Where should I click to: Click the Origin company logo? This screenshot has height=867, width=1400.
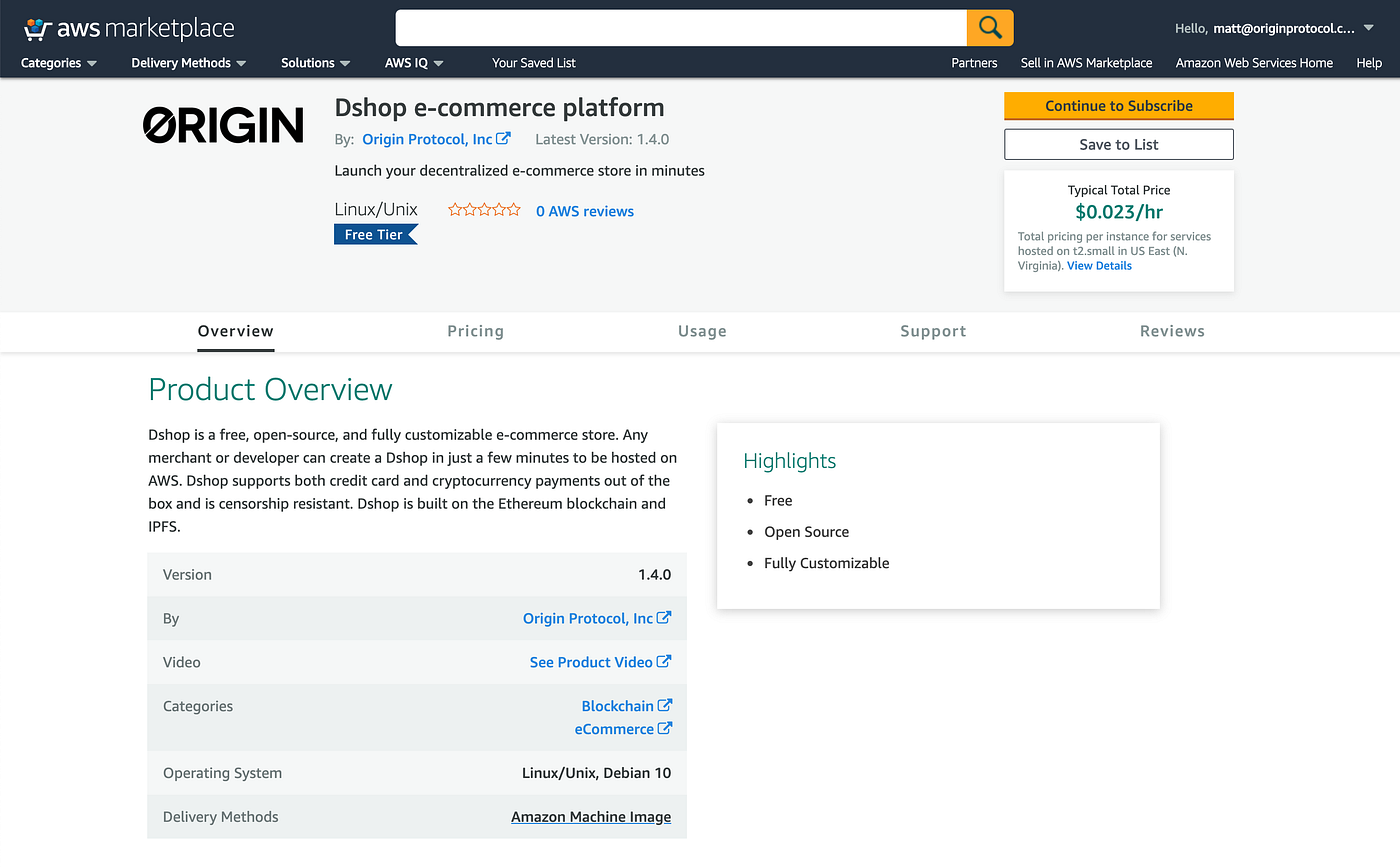pos(223,125)
